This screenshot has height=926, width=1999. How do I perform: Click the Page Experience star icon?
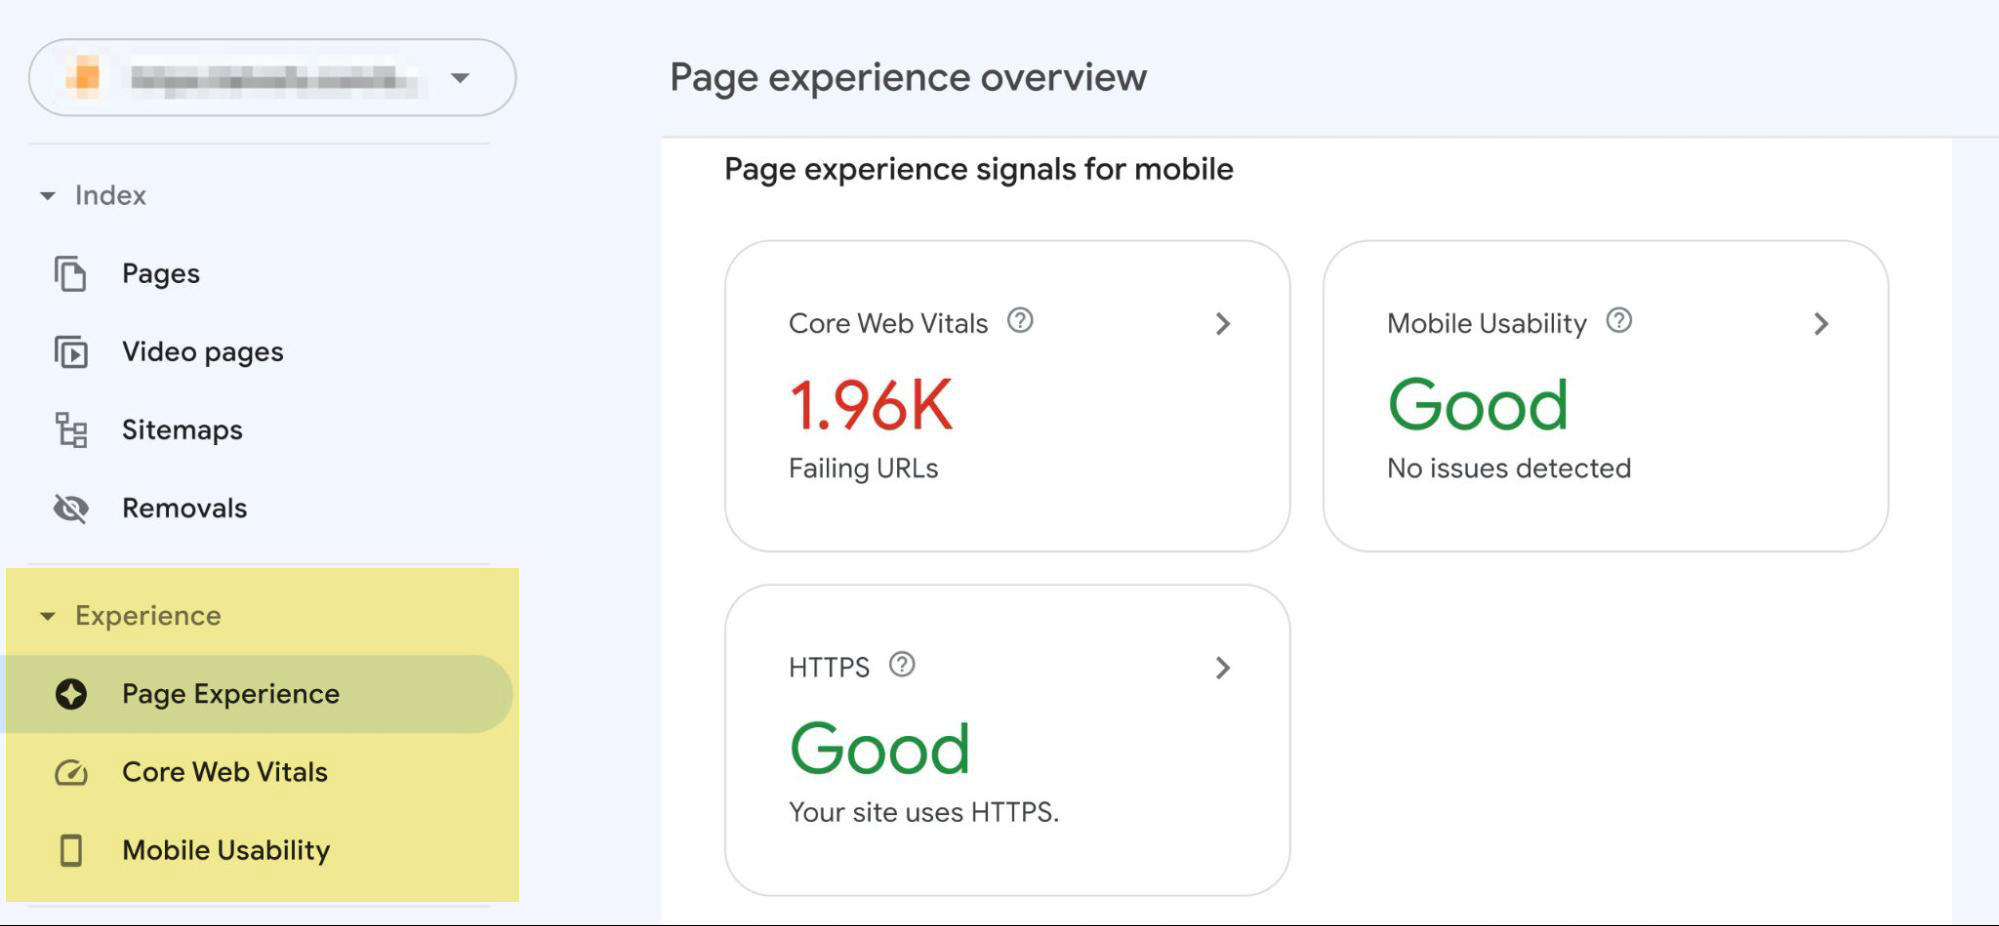[x=70, y=694]
